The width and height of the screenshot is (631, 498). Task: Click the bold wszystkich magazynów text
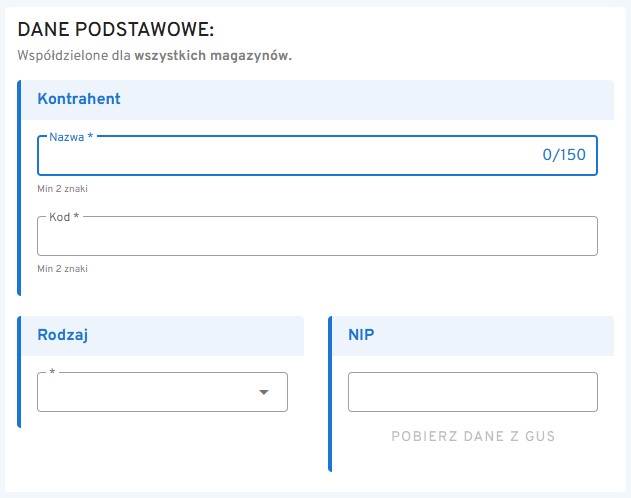tap(213, 56)
